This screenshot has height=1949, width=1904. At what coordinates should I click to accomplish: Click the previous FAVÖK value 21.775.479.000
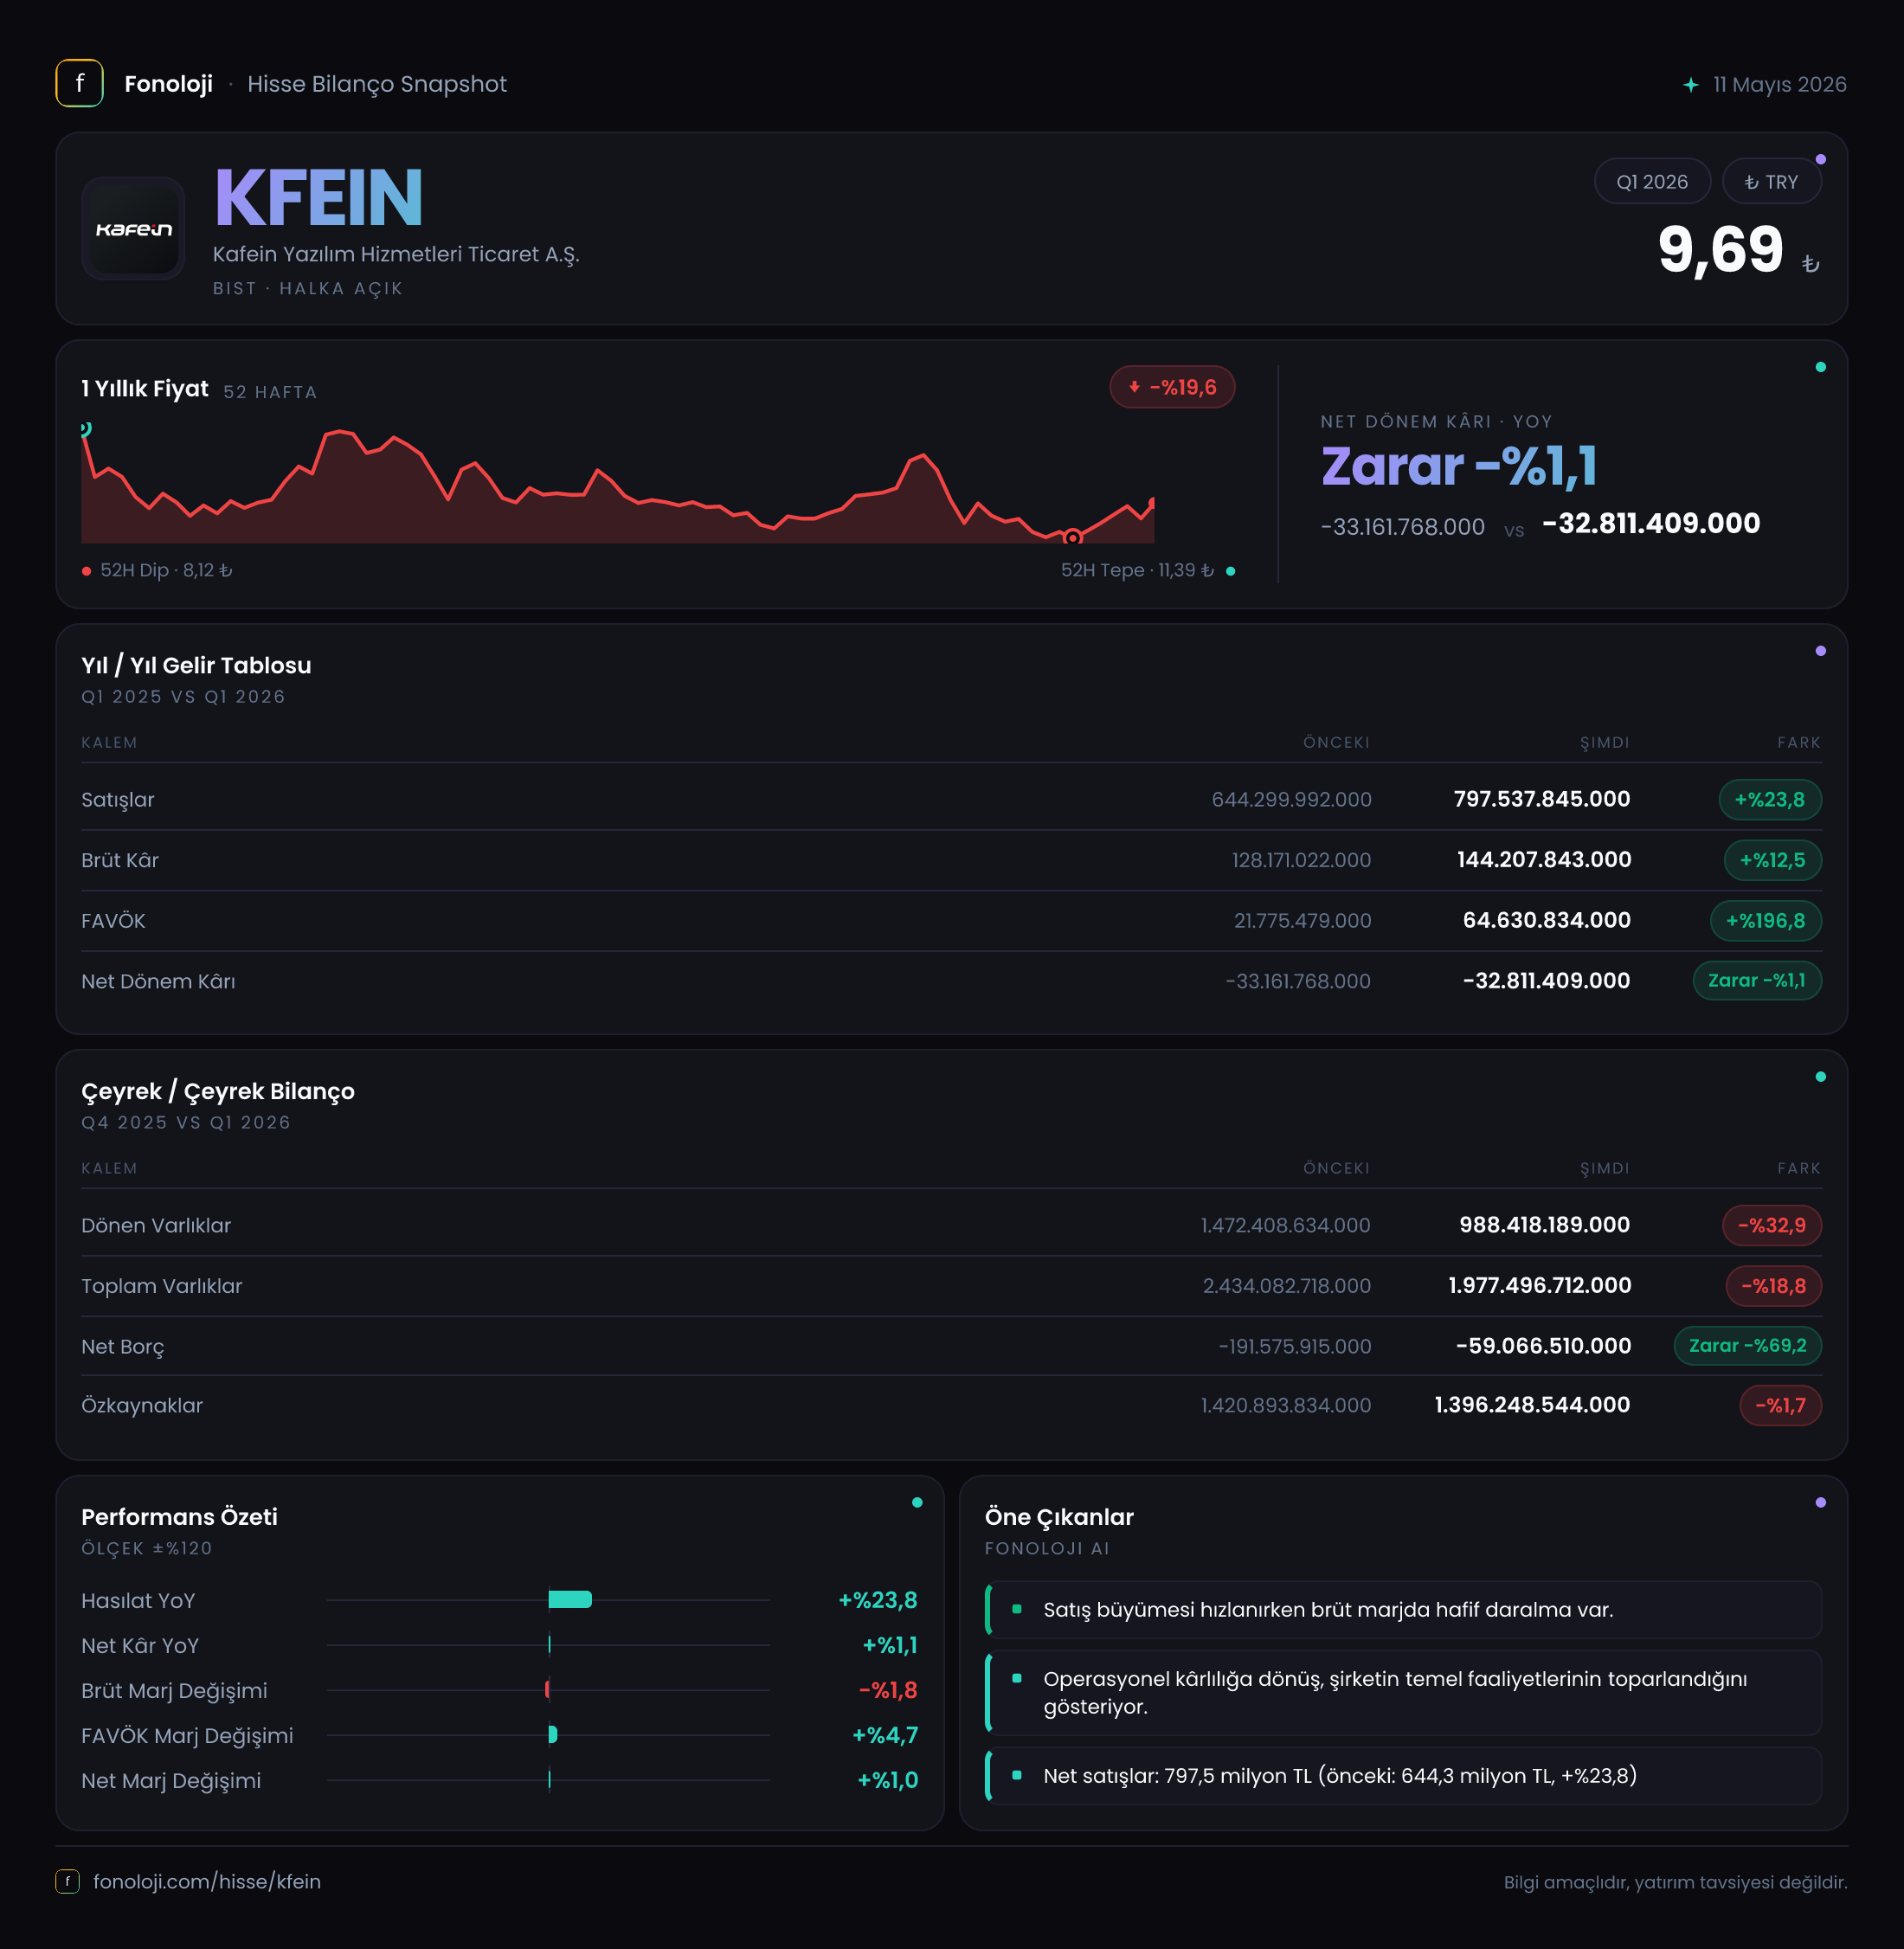1302,921
